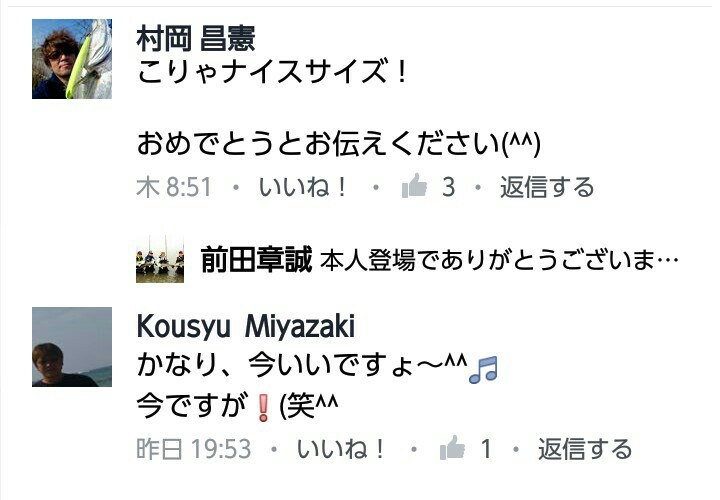Click the name 村岡 昌憲
Screen dimensions: 720x500
196,39
